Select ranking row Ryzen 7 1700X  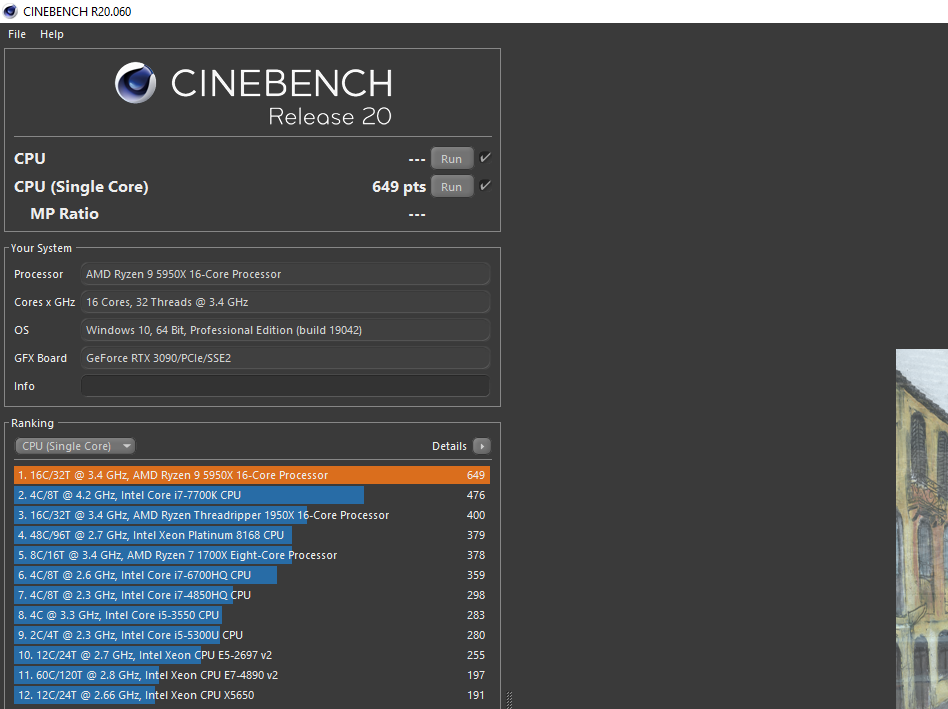252,555
